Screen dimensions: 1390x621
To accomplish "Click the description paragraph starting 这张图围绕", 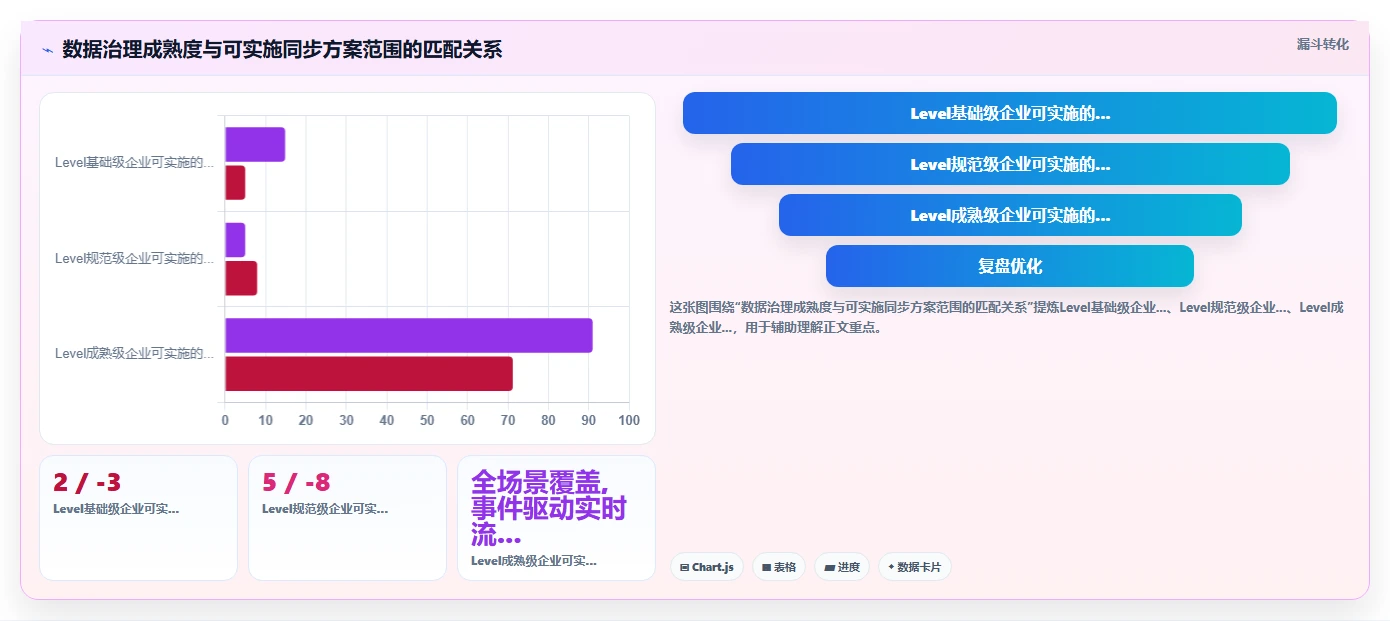I will [x=1007, y=317].
